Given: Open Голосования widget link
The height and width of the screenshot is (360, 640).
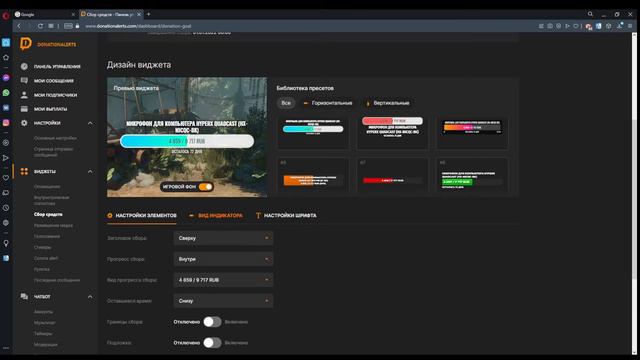Looking at the screenshot, I should [x=47, y=236].
